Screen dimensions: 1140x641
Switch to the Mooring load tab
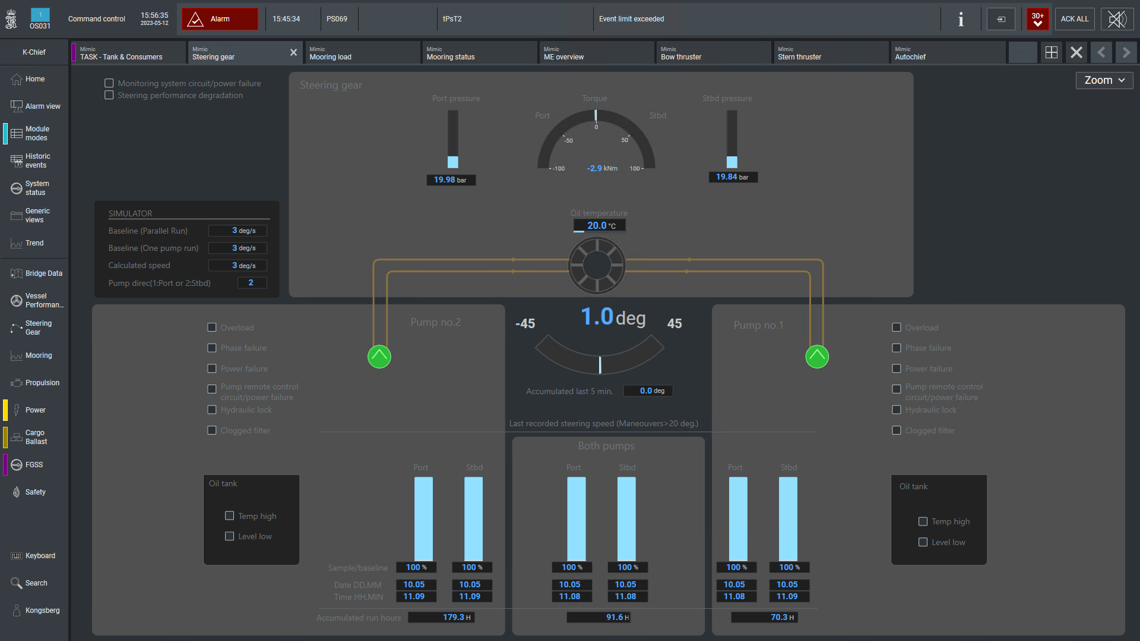click(361, 53)
